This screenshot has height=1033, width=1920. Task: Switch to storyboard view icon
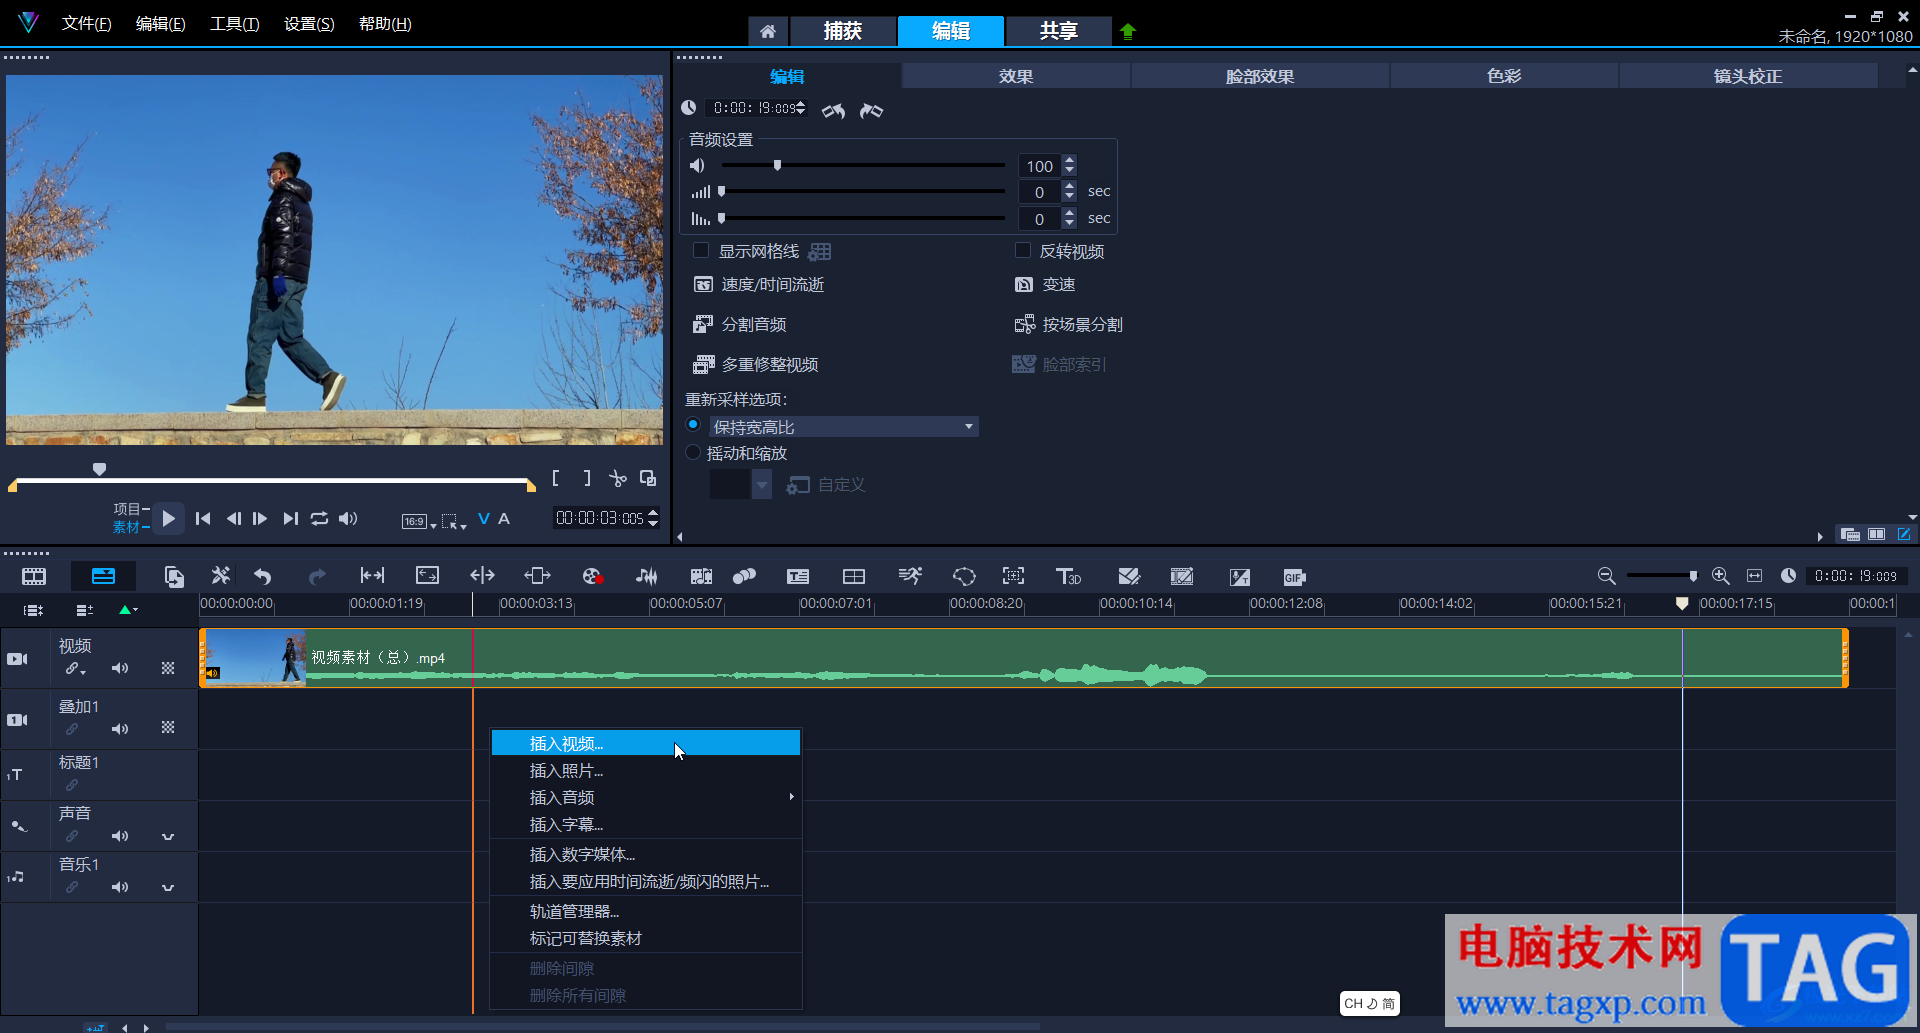coord(34,576)
